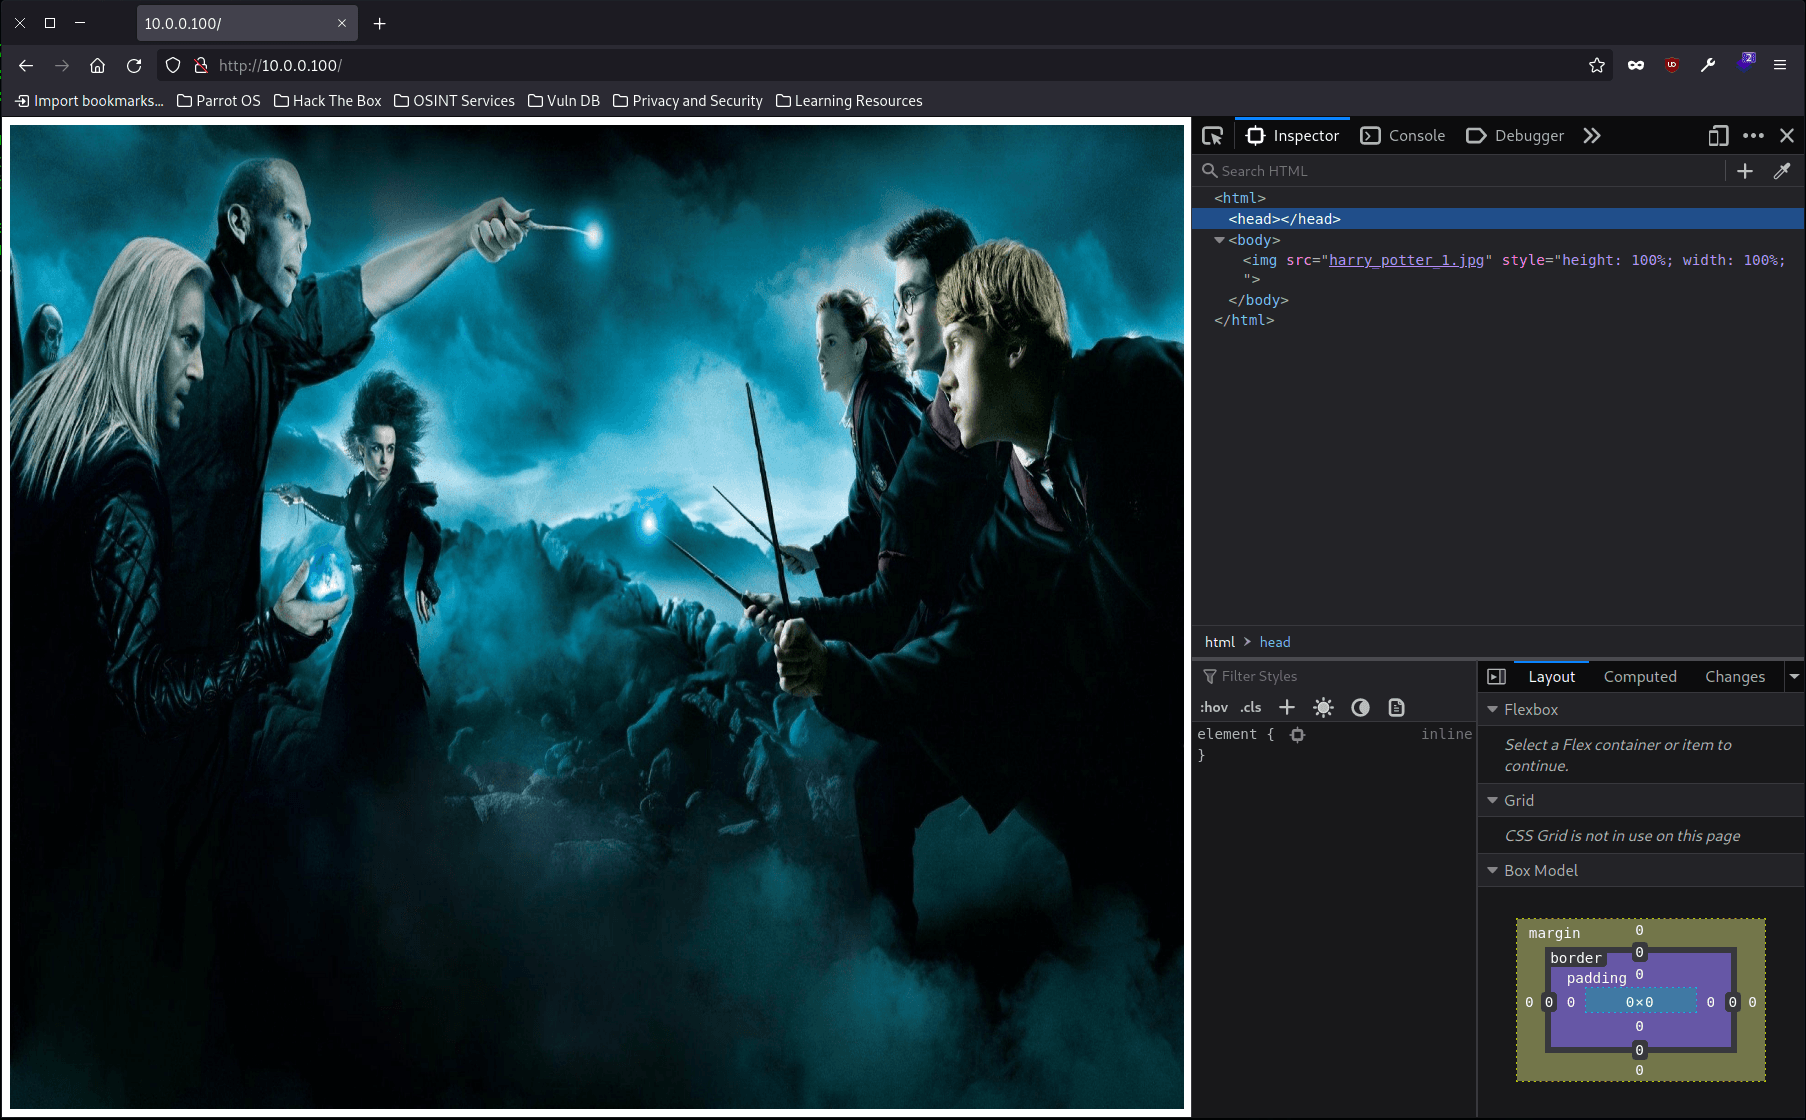Collapse the body element node
The image size is (1806, 1120).
(1219, 240)
